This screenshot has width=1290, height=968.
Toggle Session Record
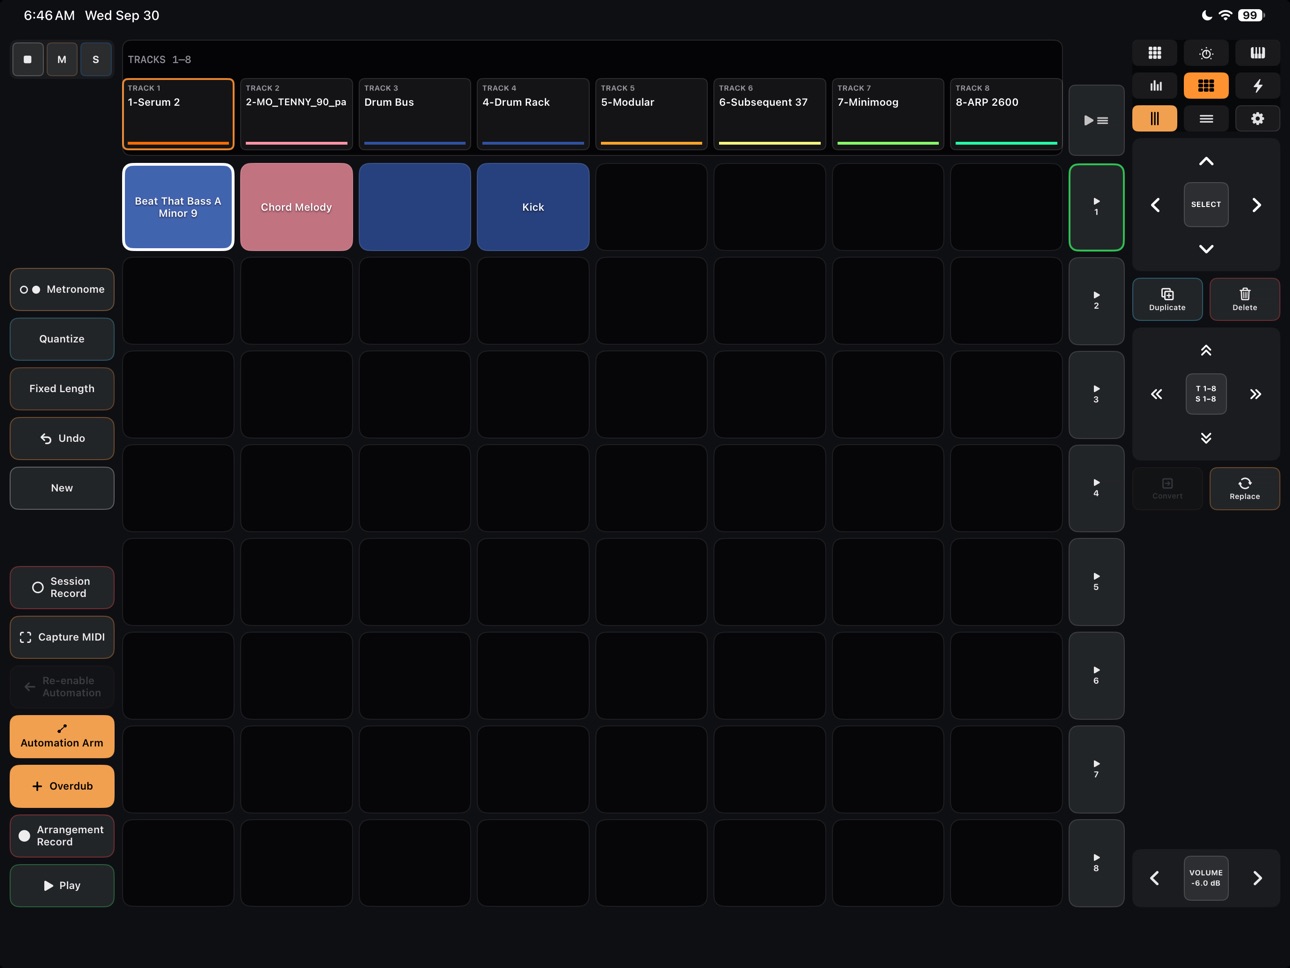62,588
